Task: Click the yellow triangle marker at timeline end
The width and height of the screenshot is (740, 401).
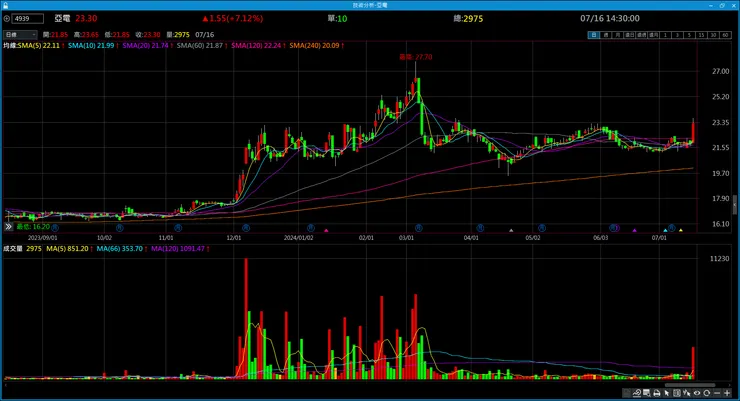Action: coord(681,230)
